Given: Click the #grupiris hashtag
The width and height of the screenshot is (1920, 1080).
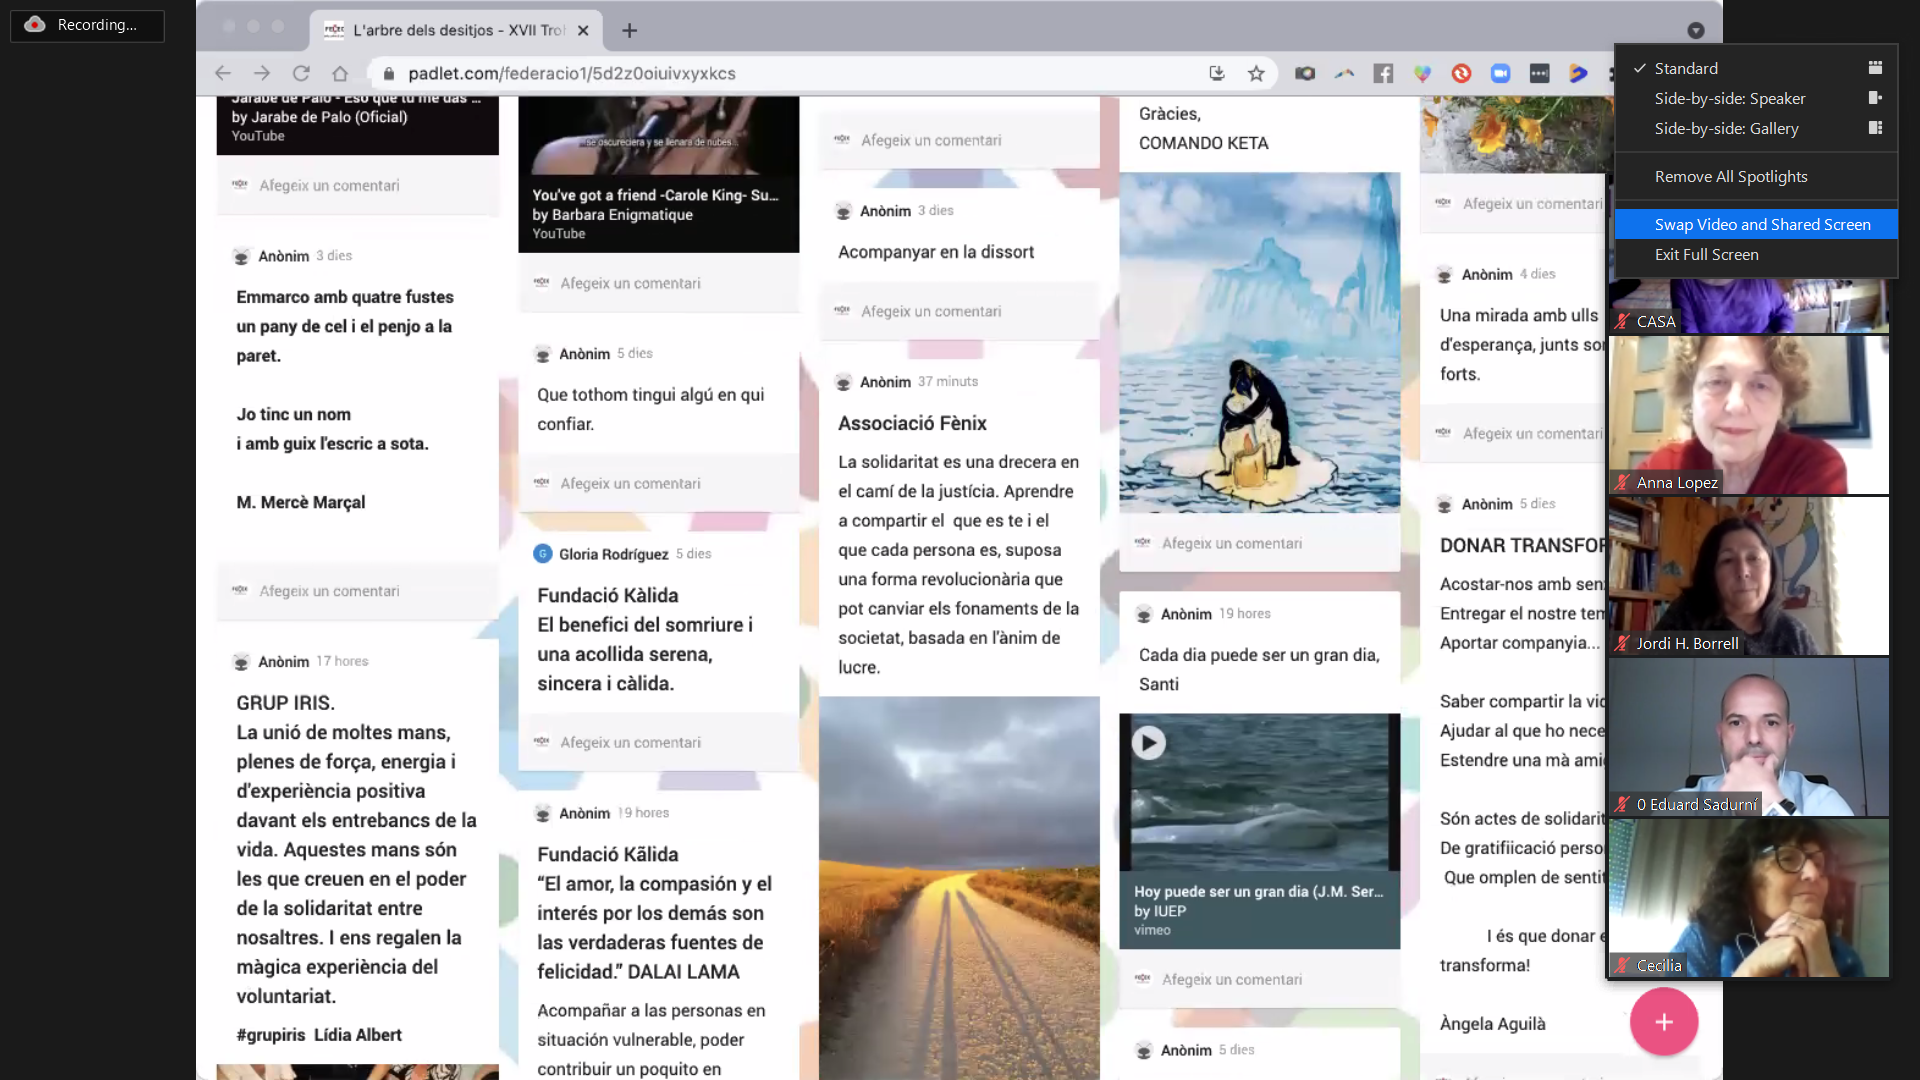Looking at the screenshot, I should tap(270, 1035).
